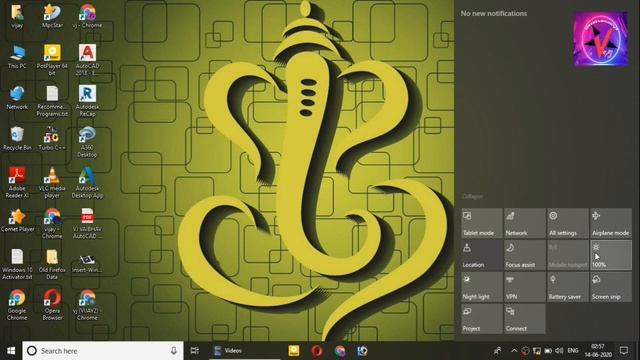Image resolution: width=640 pixels, height=360 pixels.
Task: Open All settings from action center
Action: coord(568,223)
